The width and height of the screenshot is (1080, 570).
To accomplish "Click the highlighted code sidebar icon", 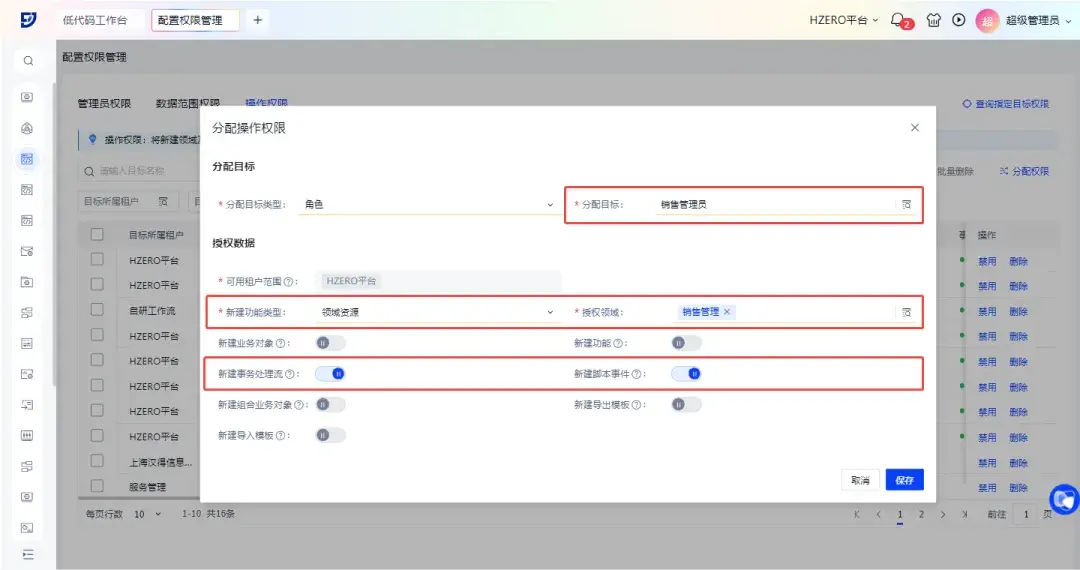I will click(x=27, y=159).
